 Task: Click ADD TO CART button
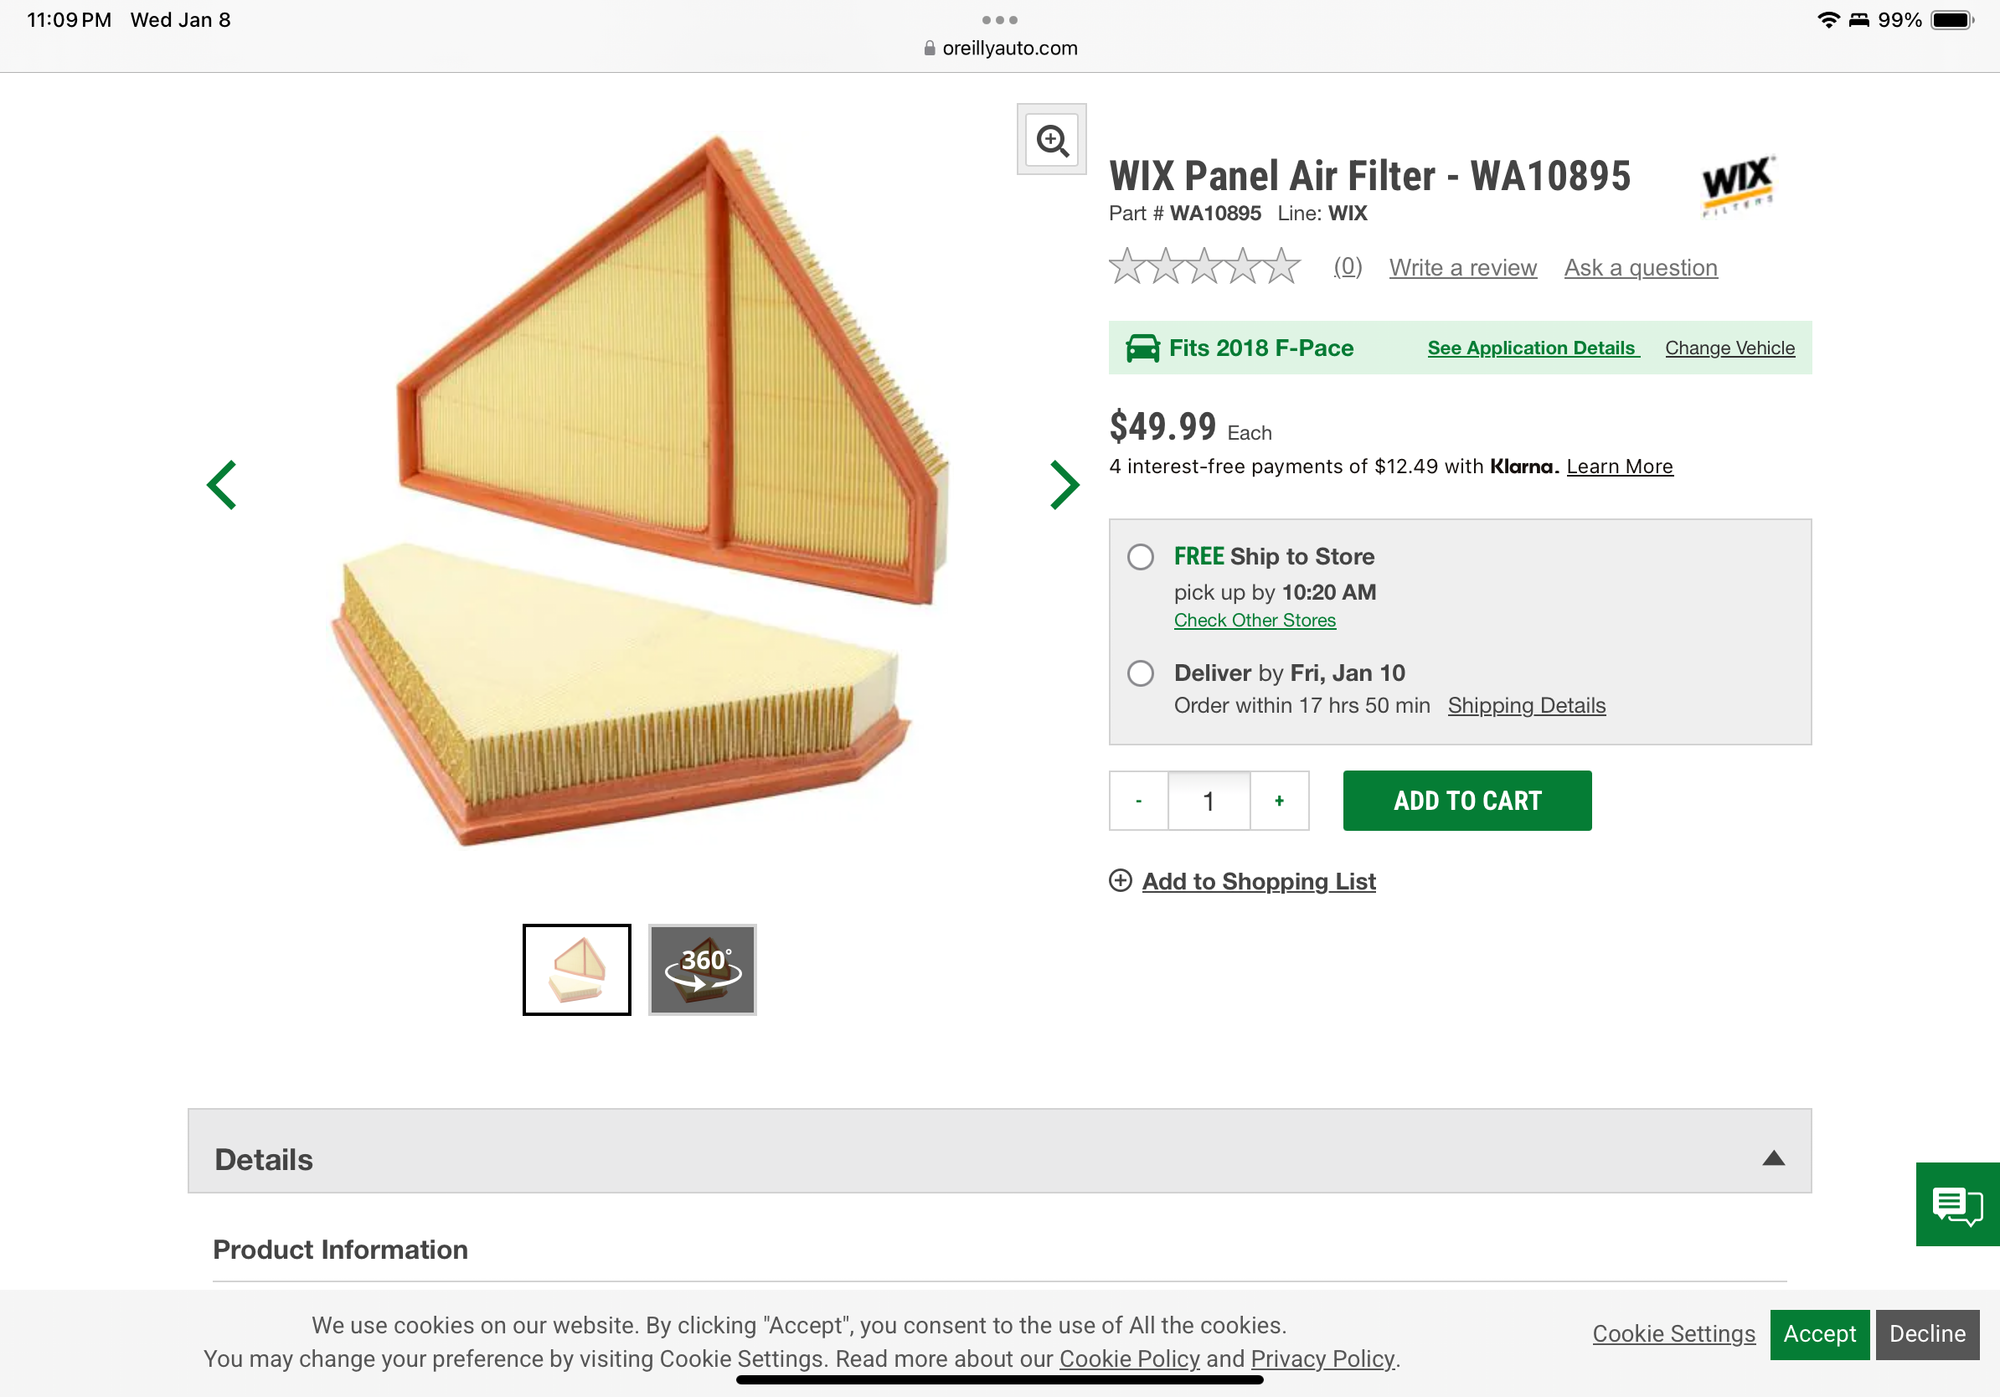(1467, 801)
